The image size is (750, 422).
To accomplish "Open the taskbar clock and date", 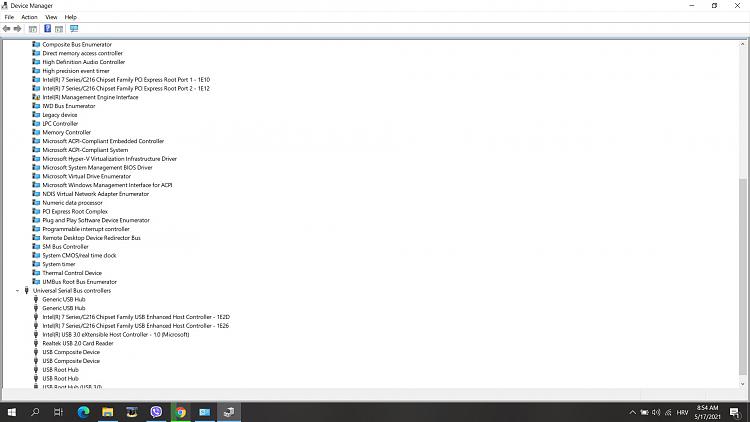I will (707, 412).
